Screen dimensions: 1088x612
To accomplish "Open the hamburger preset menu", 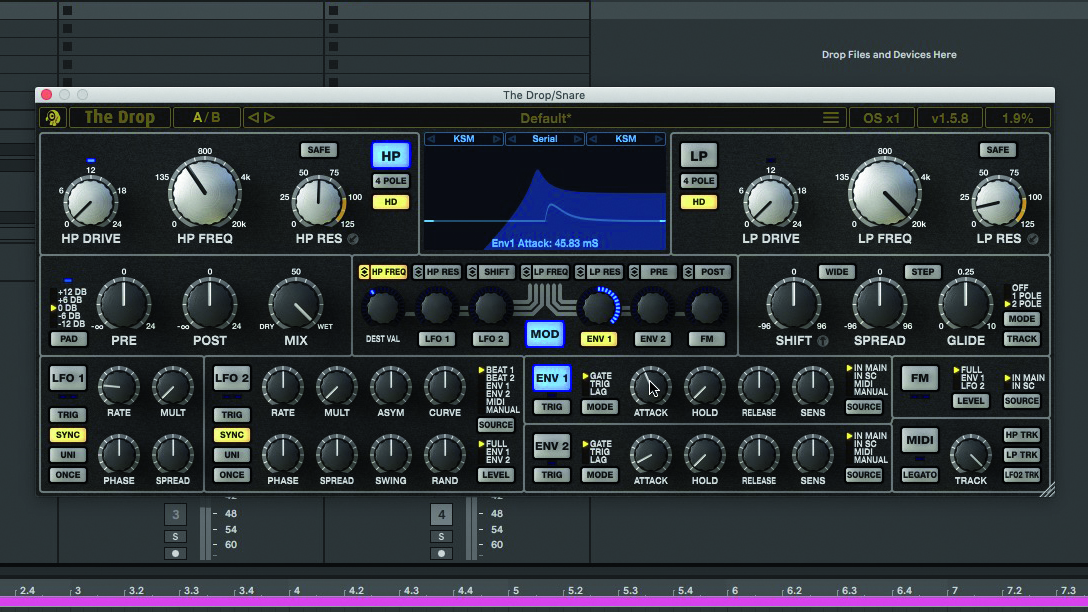I will [831, 118].
